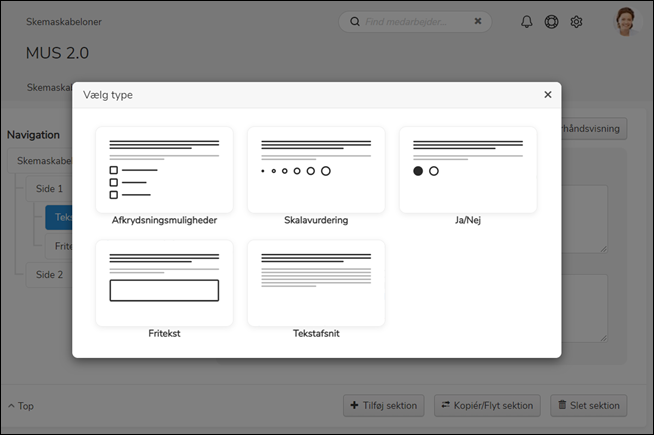Click the help lifebuoy icon
Viewport: 654px width, 435px height.
click(551, 22)
